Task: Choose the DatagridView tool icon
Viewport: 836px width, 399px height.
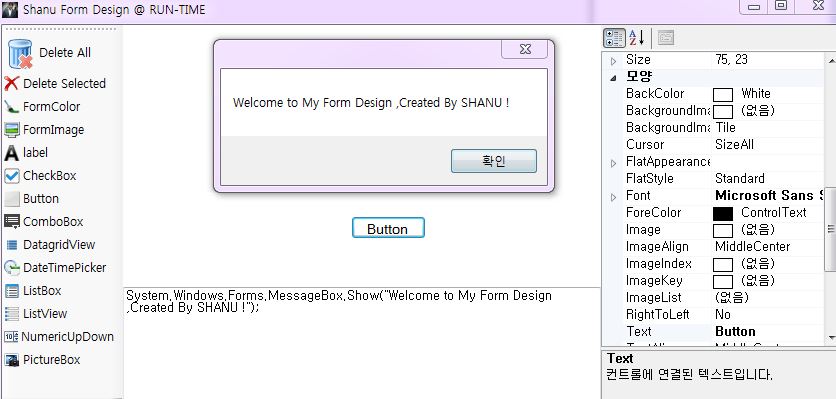Action: pyautogui.click(x=11, y=245)
